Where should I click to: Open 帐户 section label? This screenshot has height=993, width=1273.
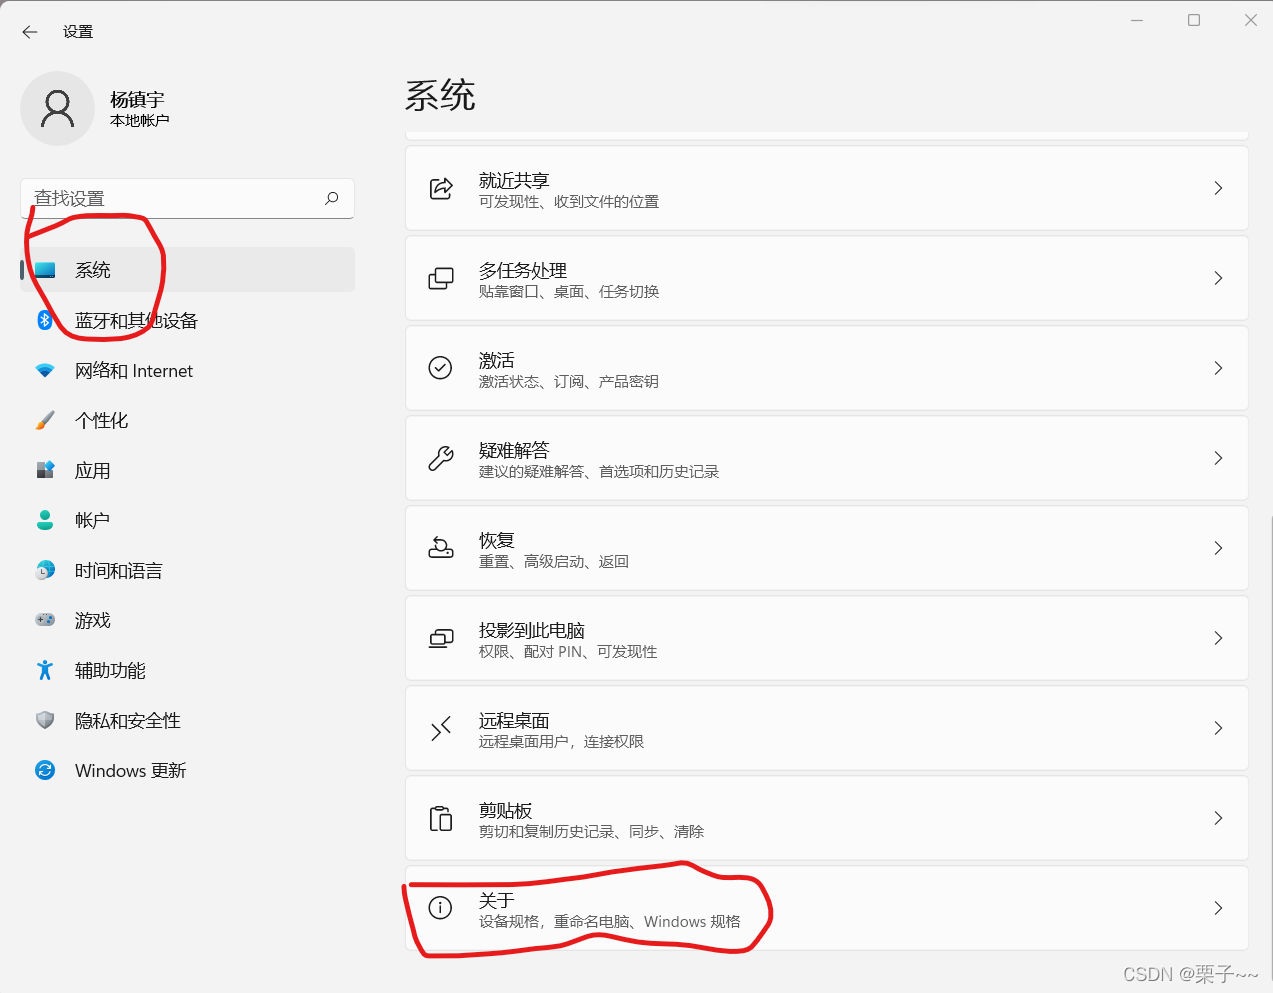(x=93, y=520)
